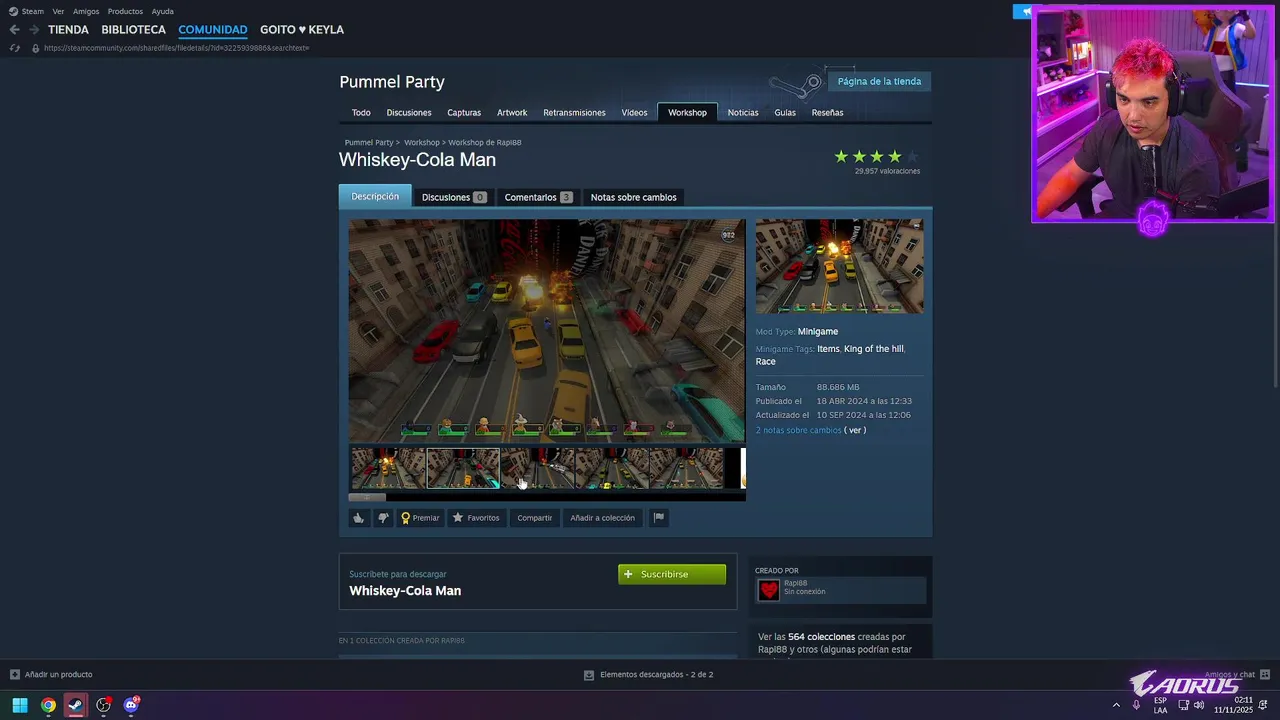The height and width of the screenshot is (720, 1280).
Task: Select the Workshop tab
Action: [687, 113]
